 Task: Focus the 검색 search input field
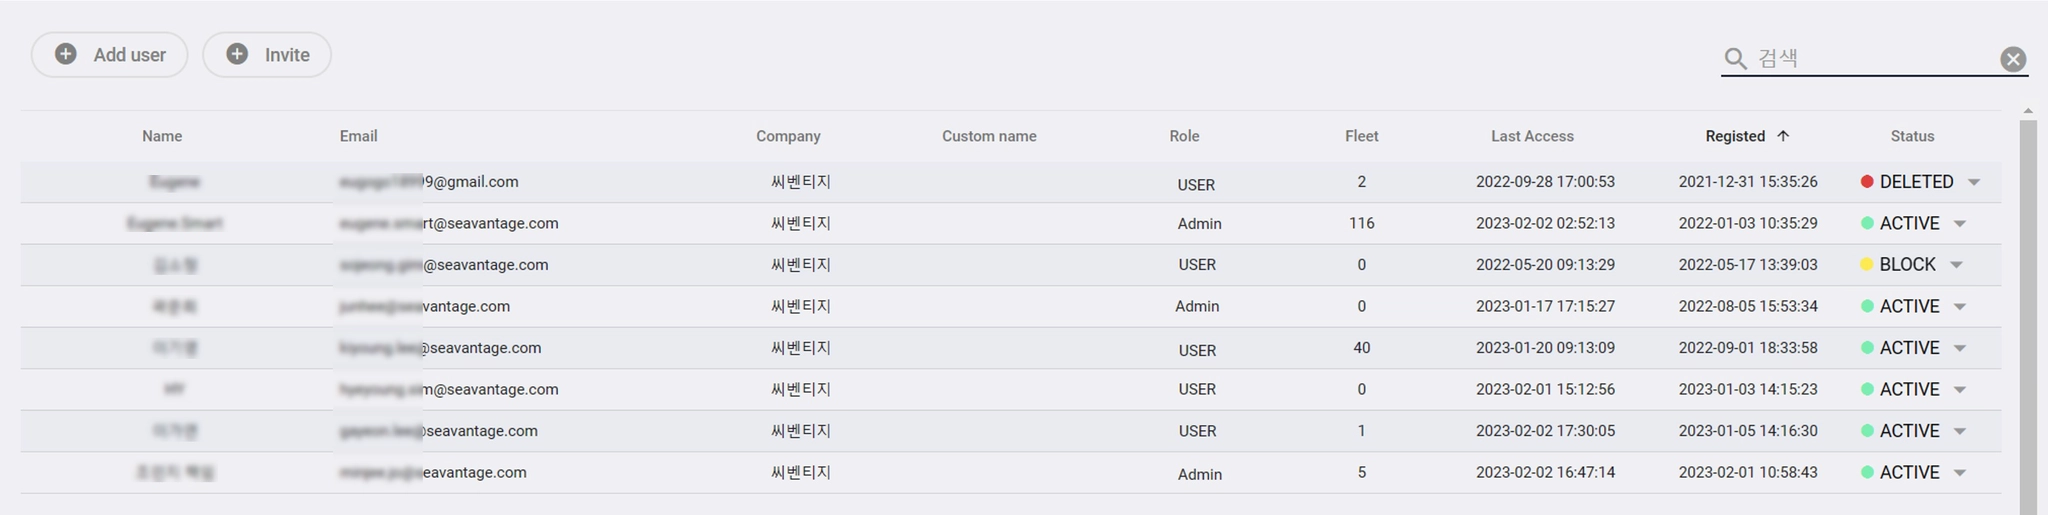point(1870,58)
